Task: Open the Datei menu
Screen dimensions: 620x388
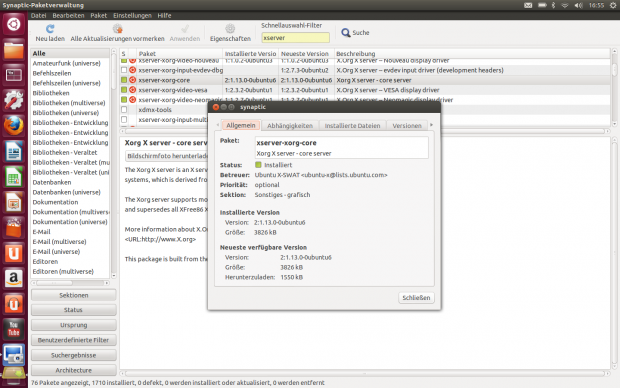Action: [38, 15]
